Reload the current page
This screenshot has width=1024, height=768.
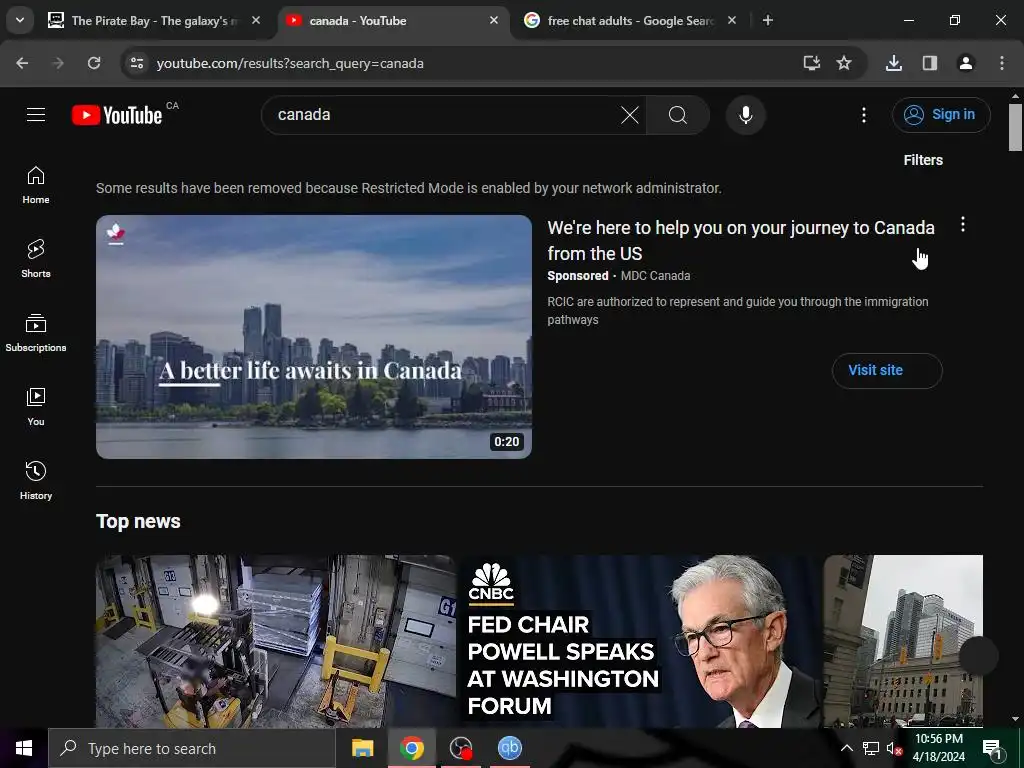point(94,63)
